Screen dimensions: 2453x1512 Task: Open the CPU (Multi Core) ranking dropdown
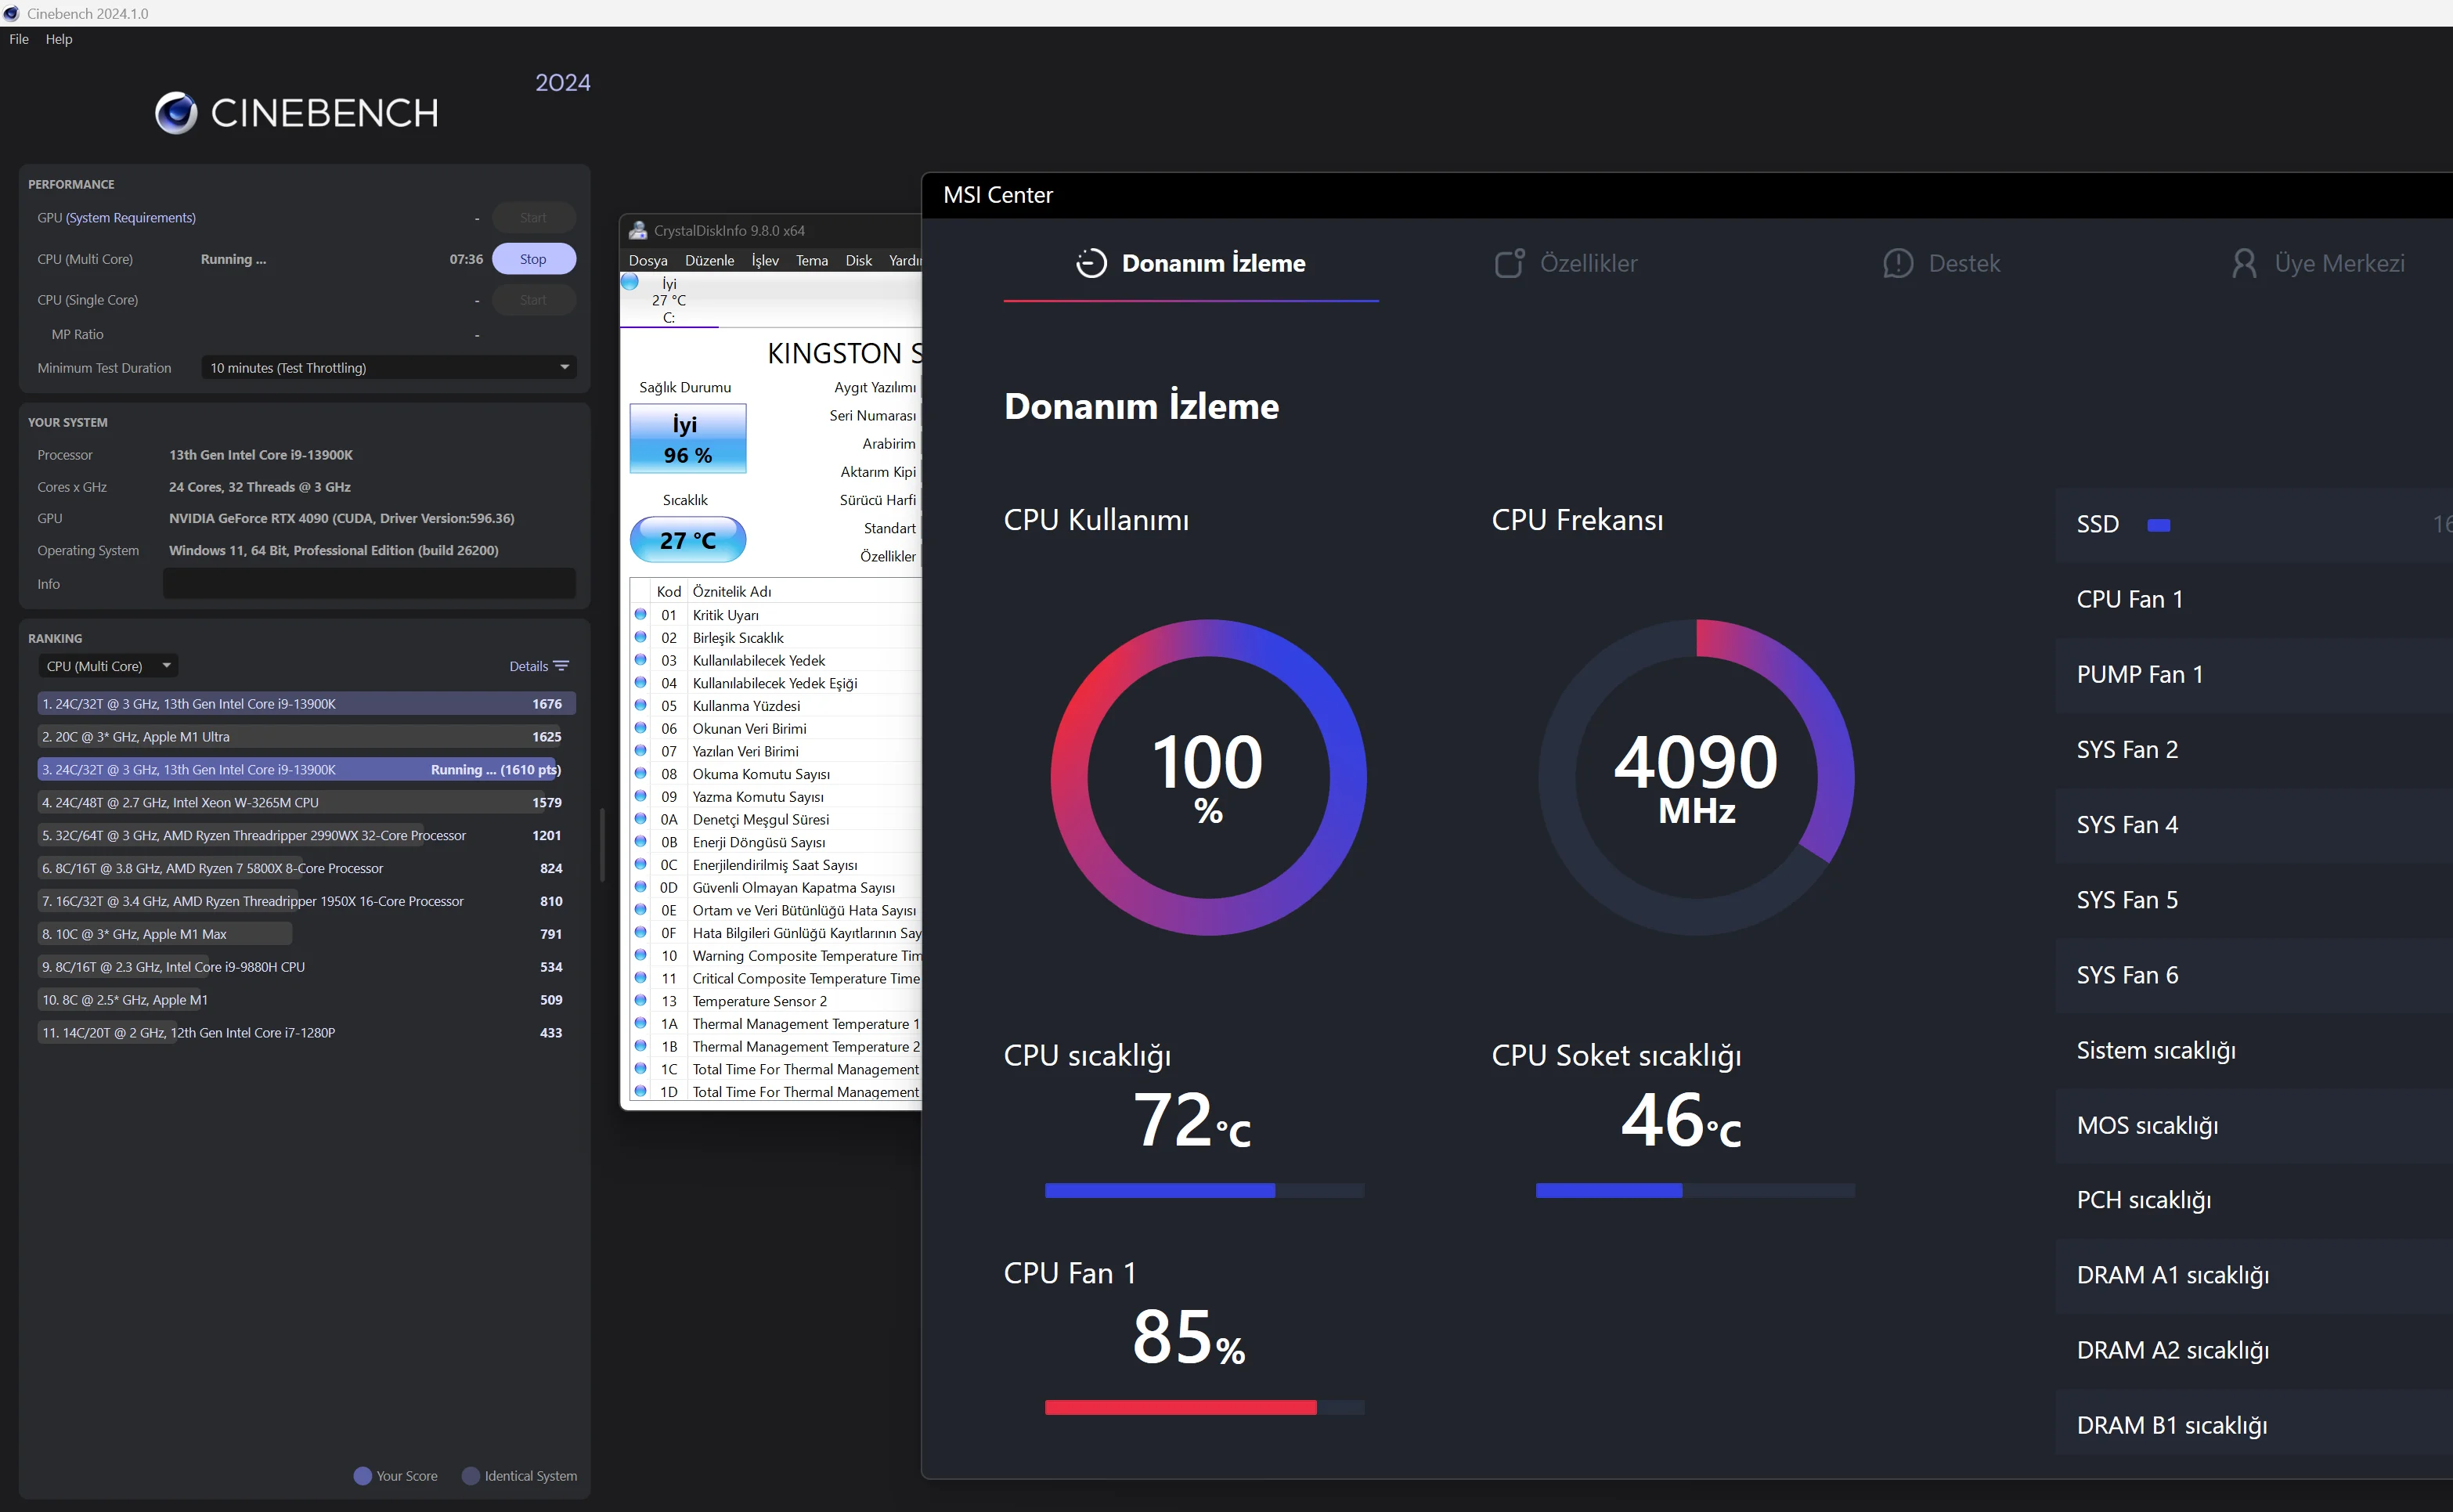pyautogui.click(x=108, y=666)
